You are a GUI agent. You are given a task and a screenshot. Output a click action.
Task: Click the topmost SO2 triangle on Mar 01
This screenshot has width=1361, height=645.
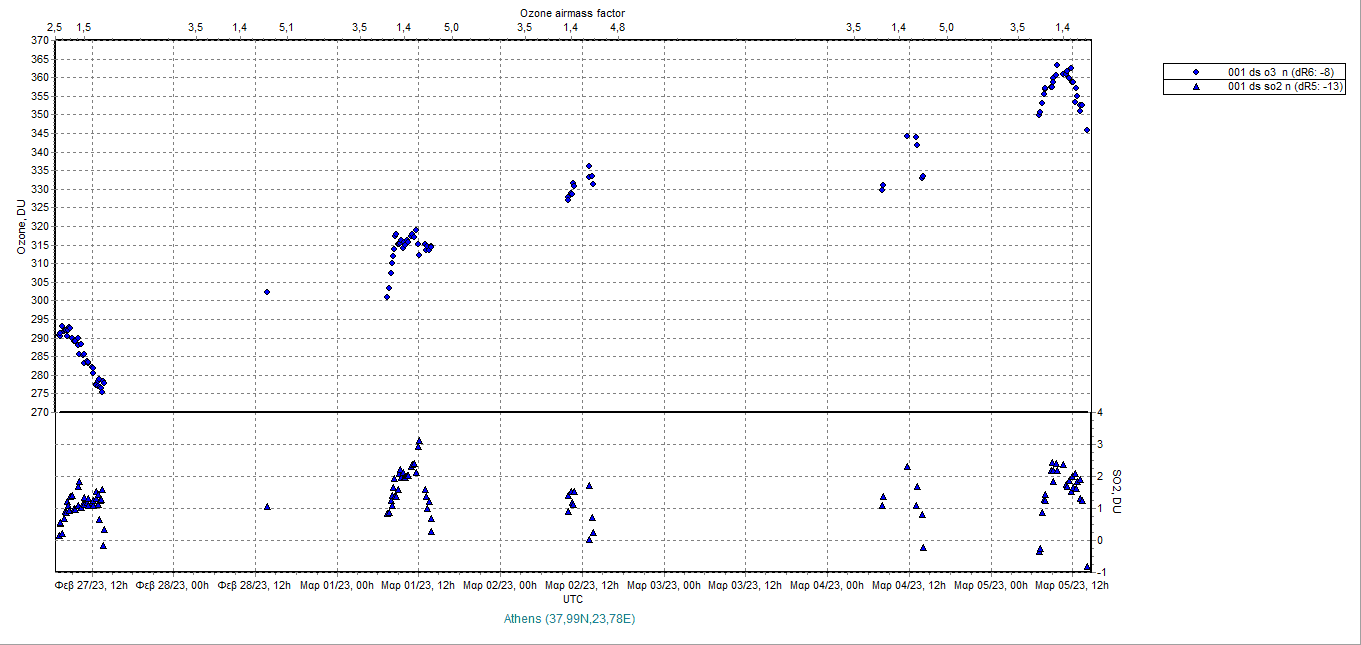(x=419, y=440)
